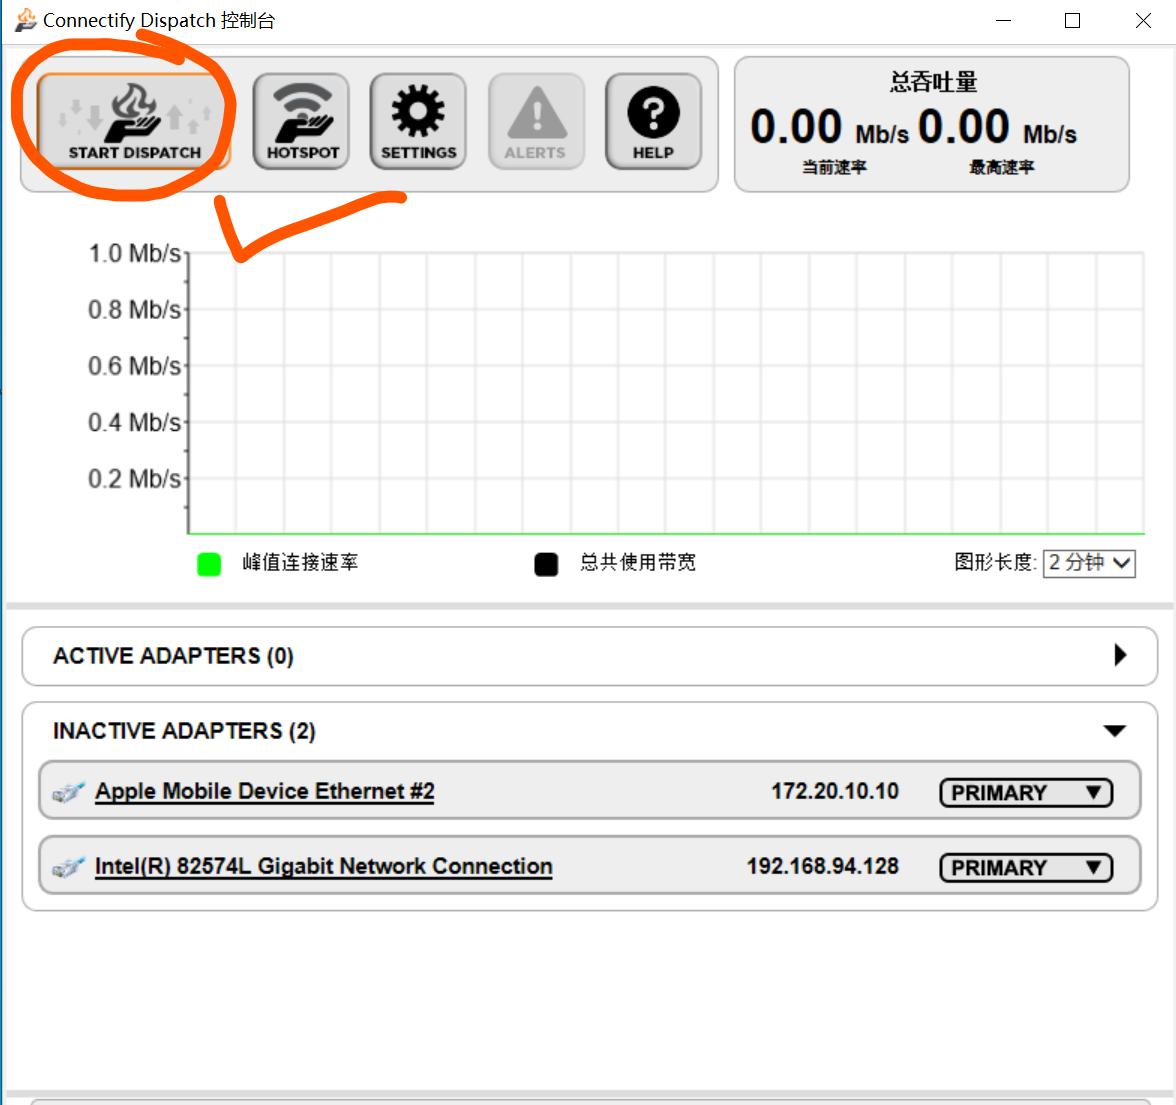Open the Alerts warning icon

[x=536, y=122]
